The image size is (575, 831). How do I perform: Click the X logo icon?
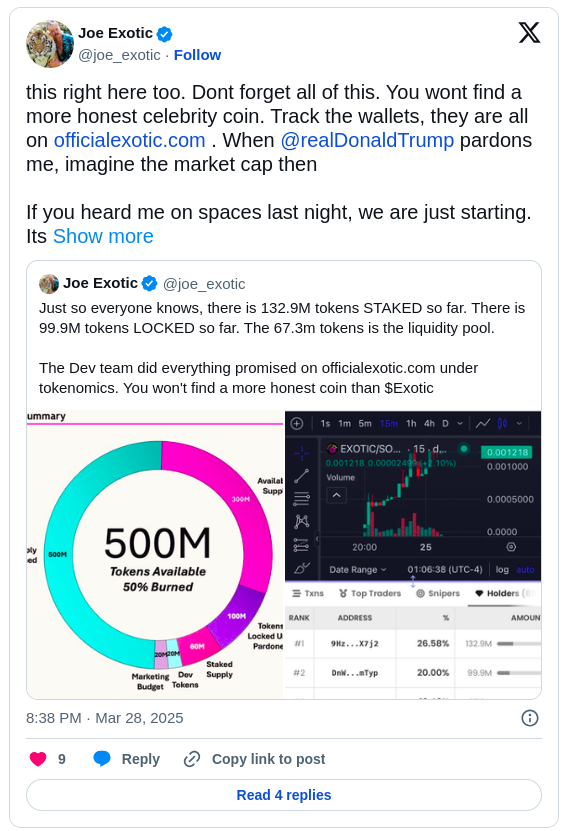point(529,32)
